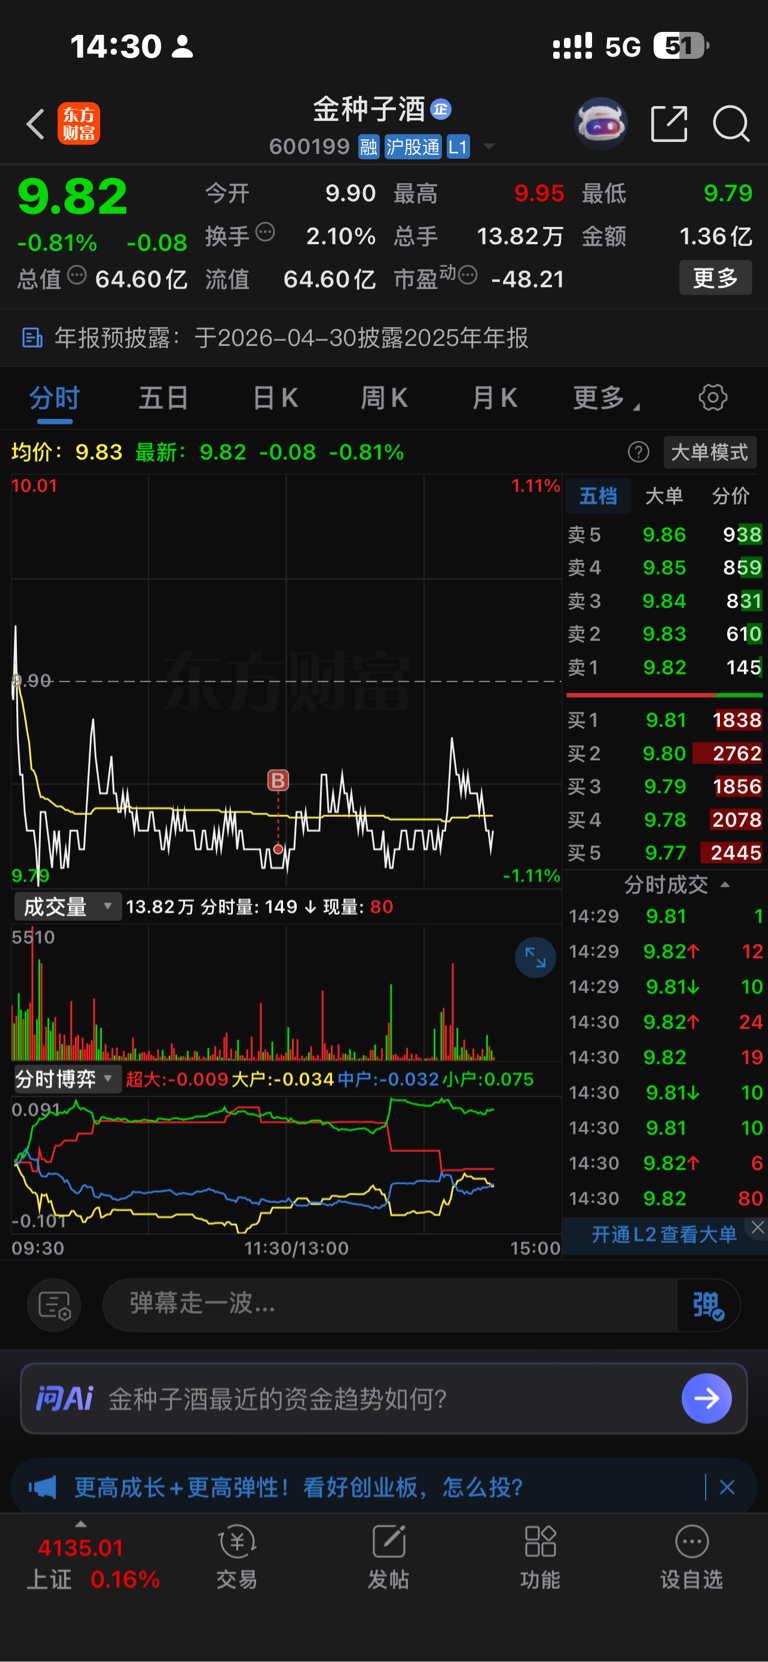Open chart settings gear icon
The width and height of the screenshot is (768, 1662).
coord(713,397)
